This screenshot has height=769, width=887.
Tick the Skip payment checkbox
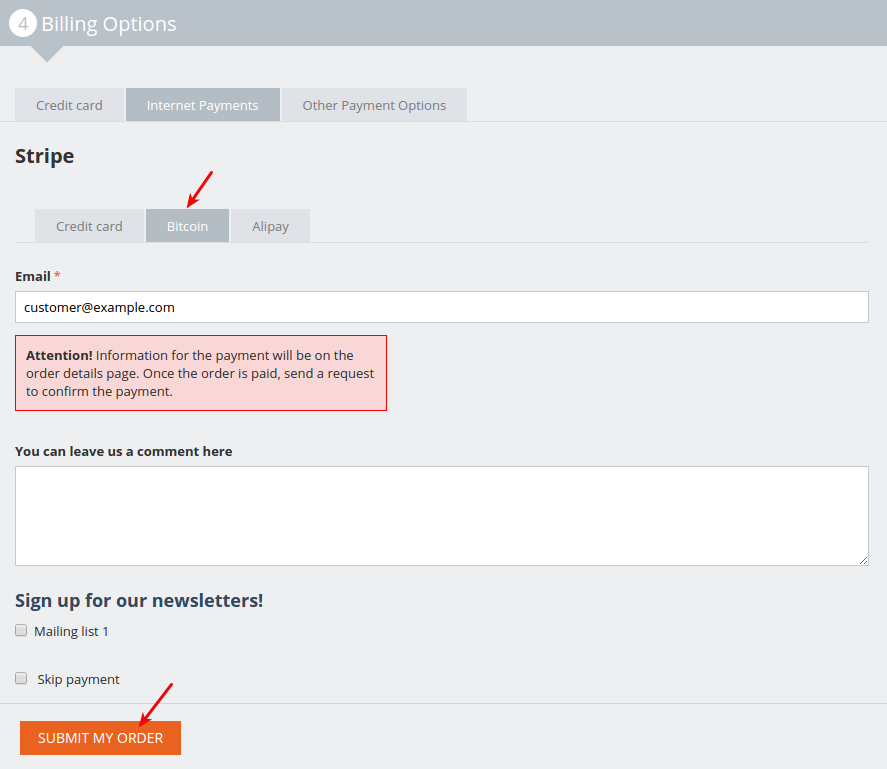pyautogui.click(x=21, y=678)
